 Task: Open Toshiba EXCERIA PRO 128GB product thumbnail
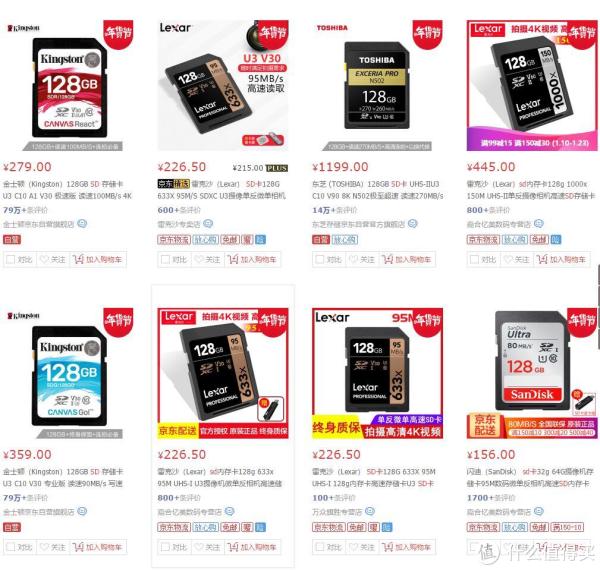click(377, 85)
